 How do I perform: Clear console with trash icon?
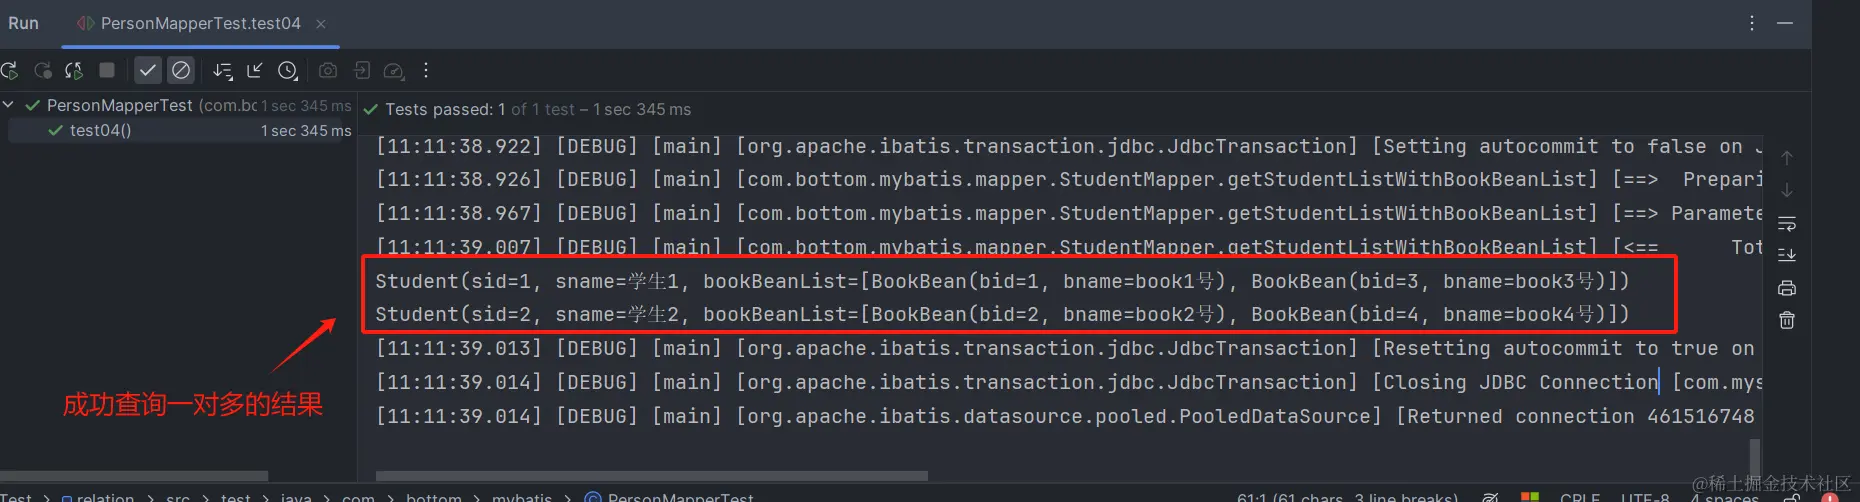[1787, 320]
